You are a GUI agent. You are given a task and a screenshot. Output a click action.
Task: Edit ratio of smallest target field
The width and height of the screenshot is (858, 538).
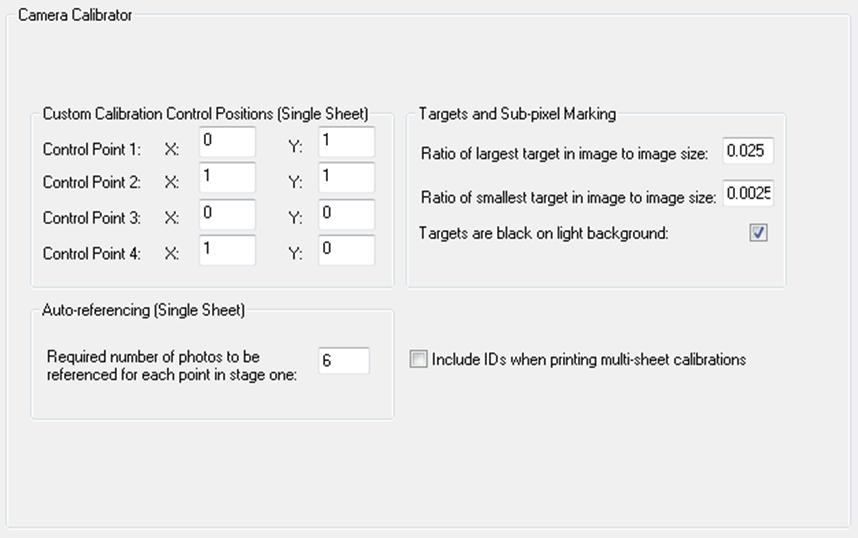point(748,194)
